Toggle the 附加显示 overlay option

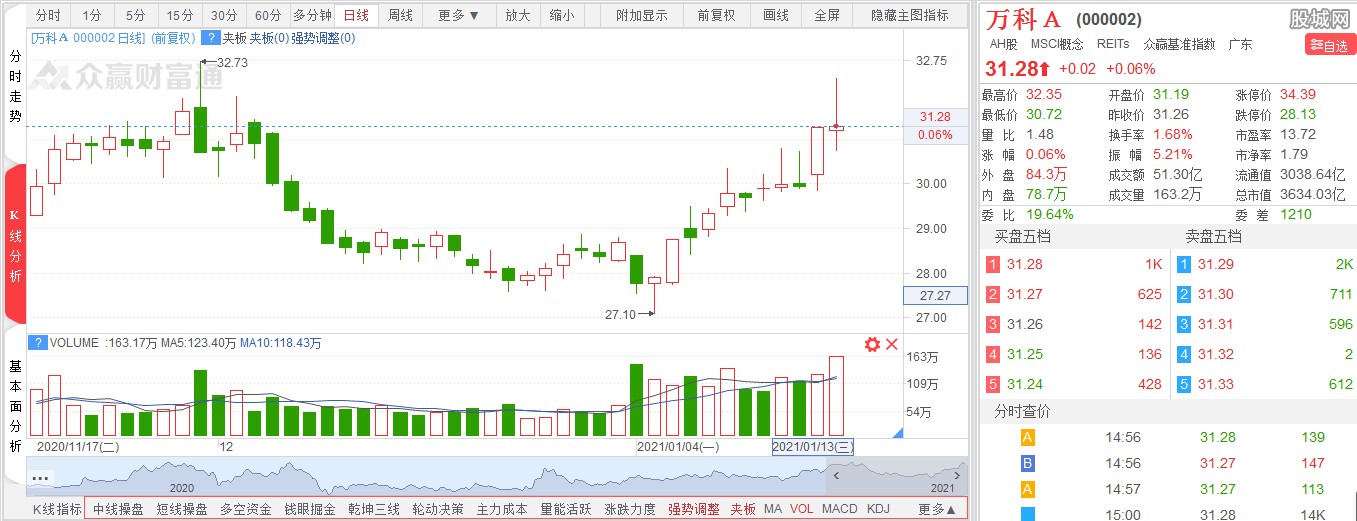click(642, 15)
